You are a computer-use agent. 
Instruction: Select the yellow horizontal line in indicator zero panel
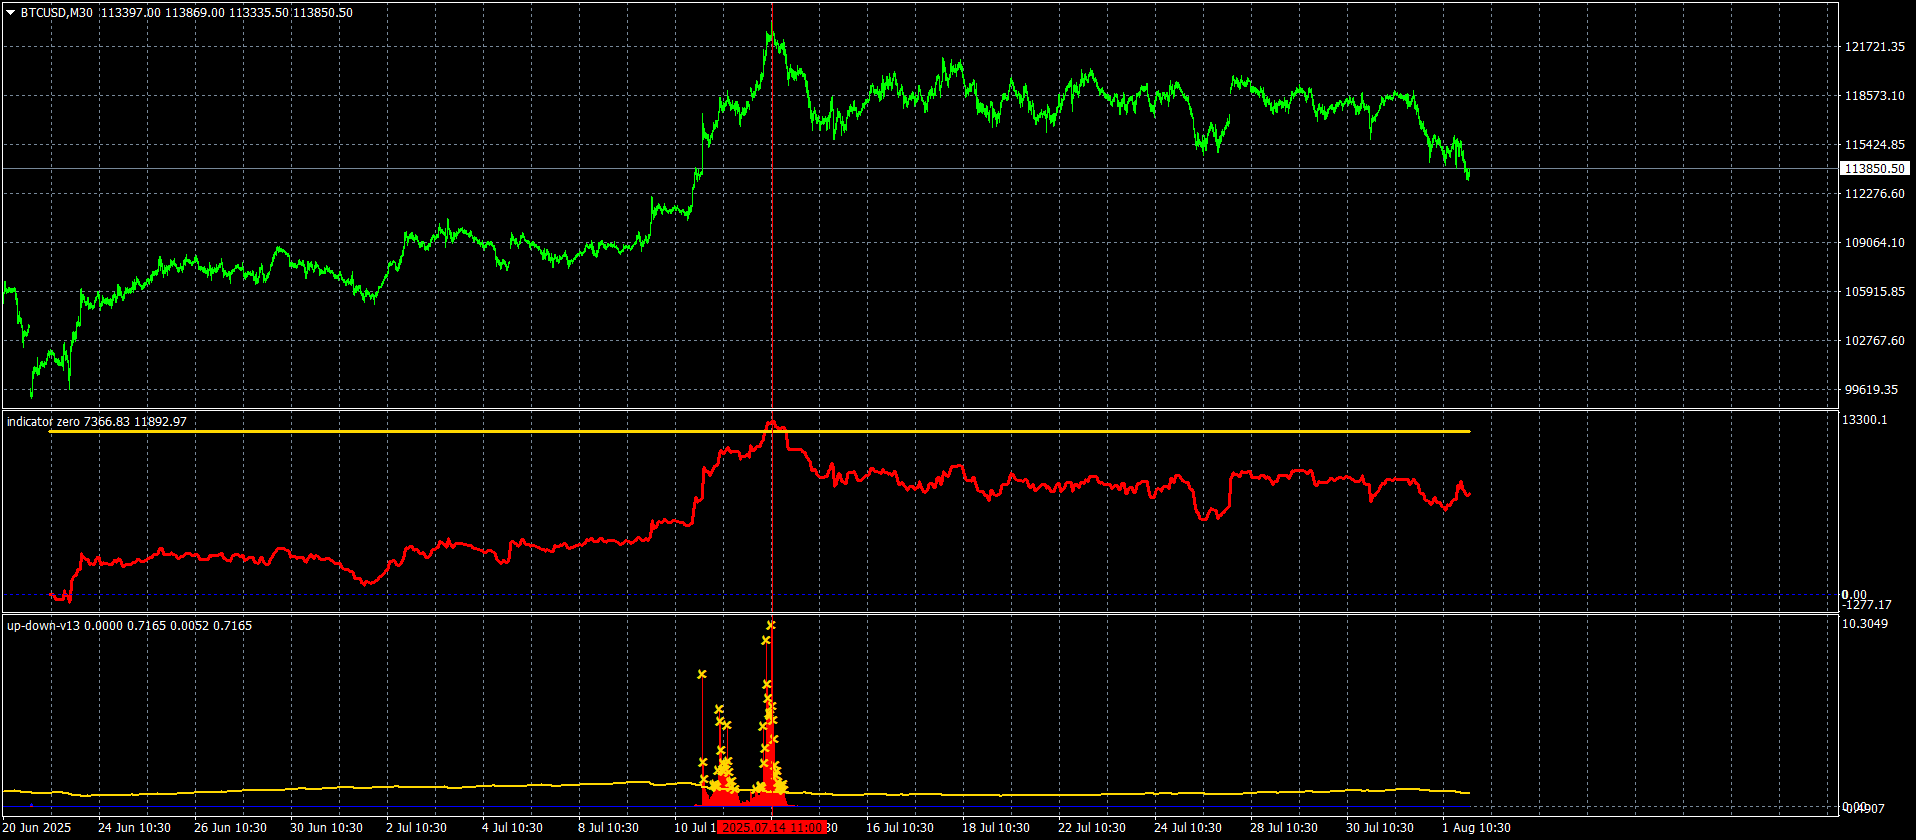(759, 431)
